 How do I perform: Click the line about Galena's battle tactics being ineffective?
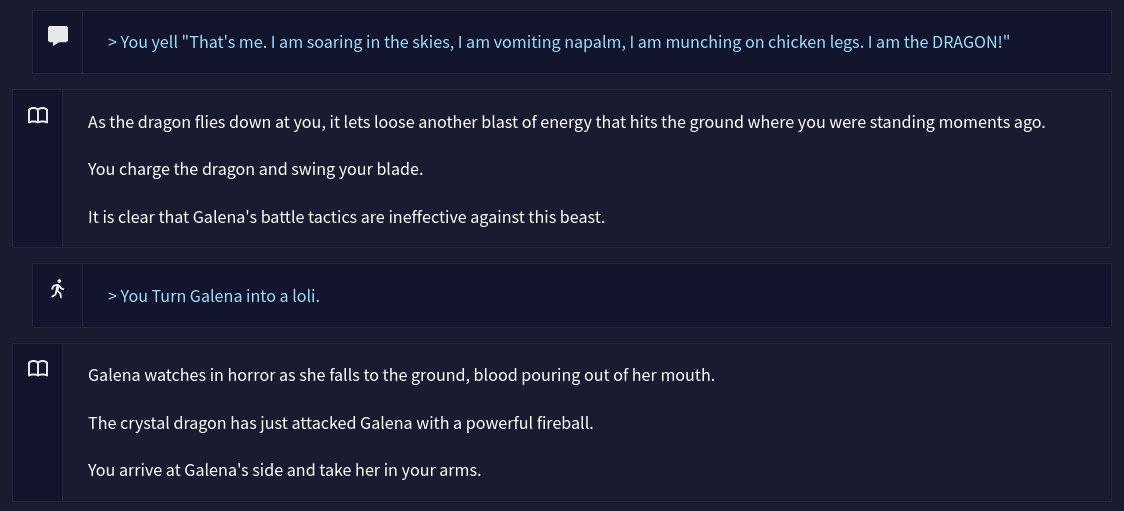[346, 217]
